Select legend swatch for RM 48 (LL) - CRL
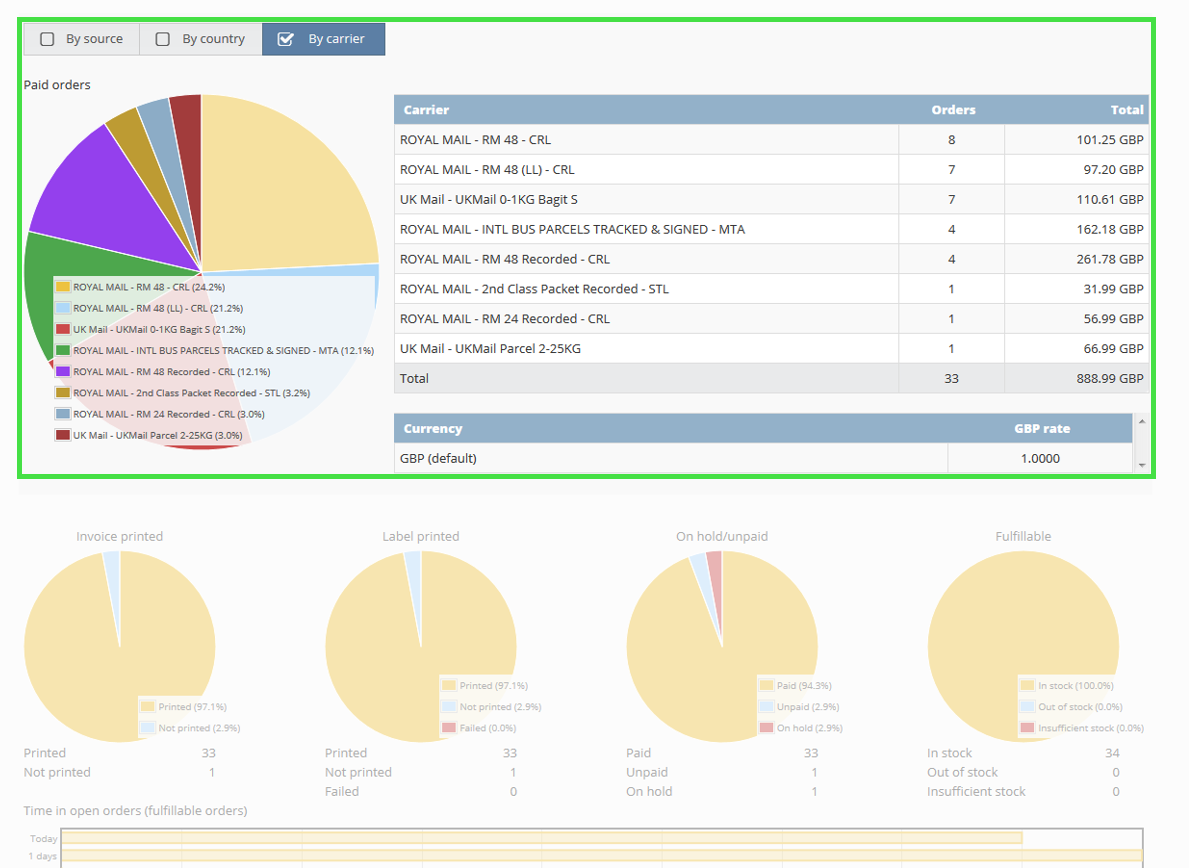Viewport: 1189px width, 868px height. [x=63, y=308]
